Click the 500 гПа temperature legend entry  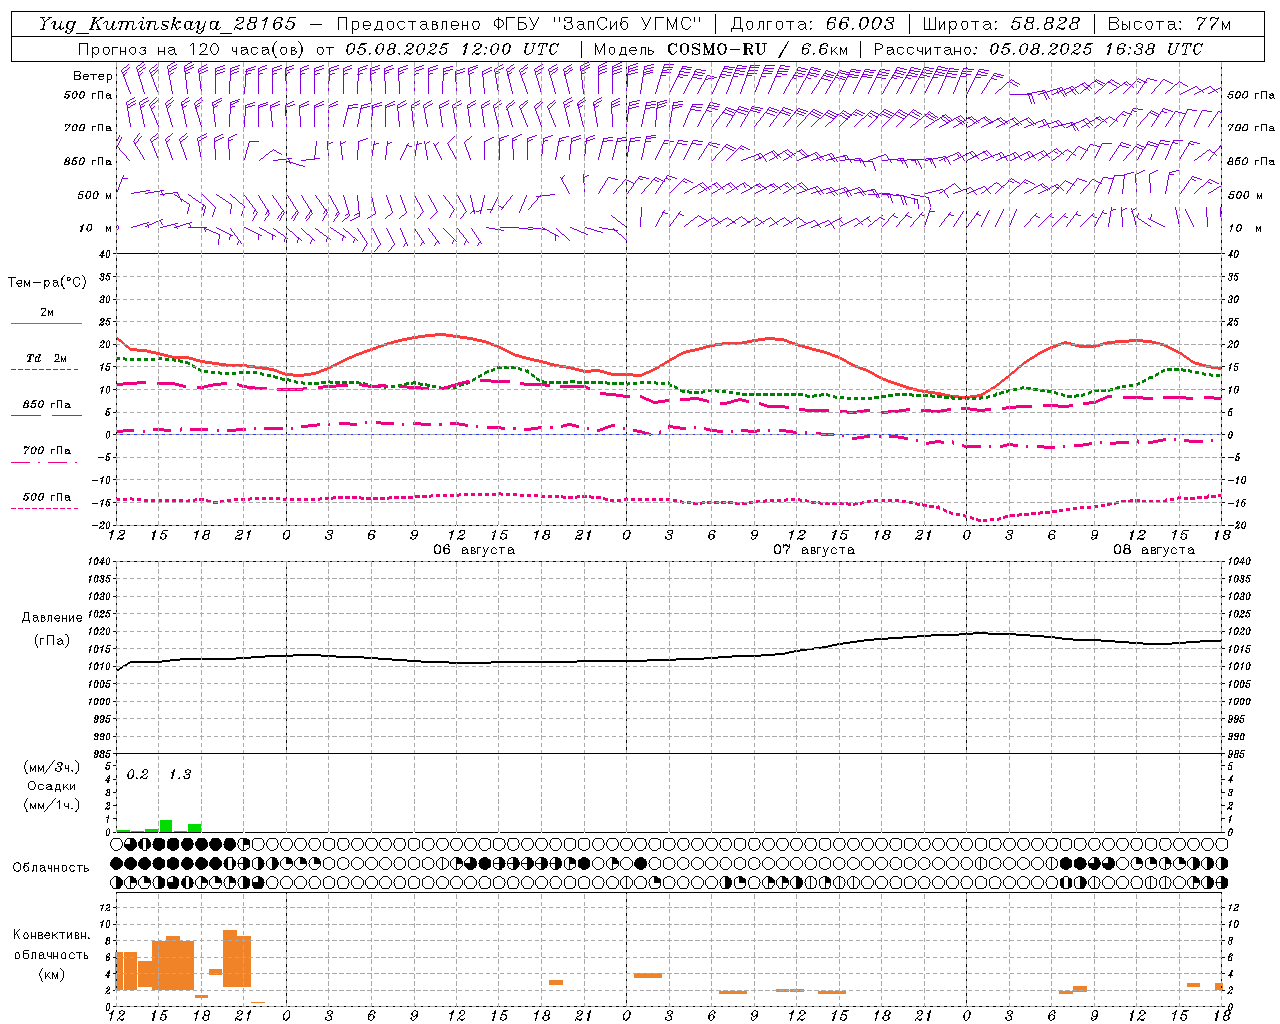[46, 496]
